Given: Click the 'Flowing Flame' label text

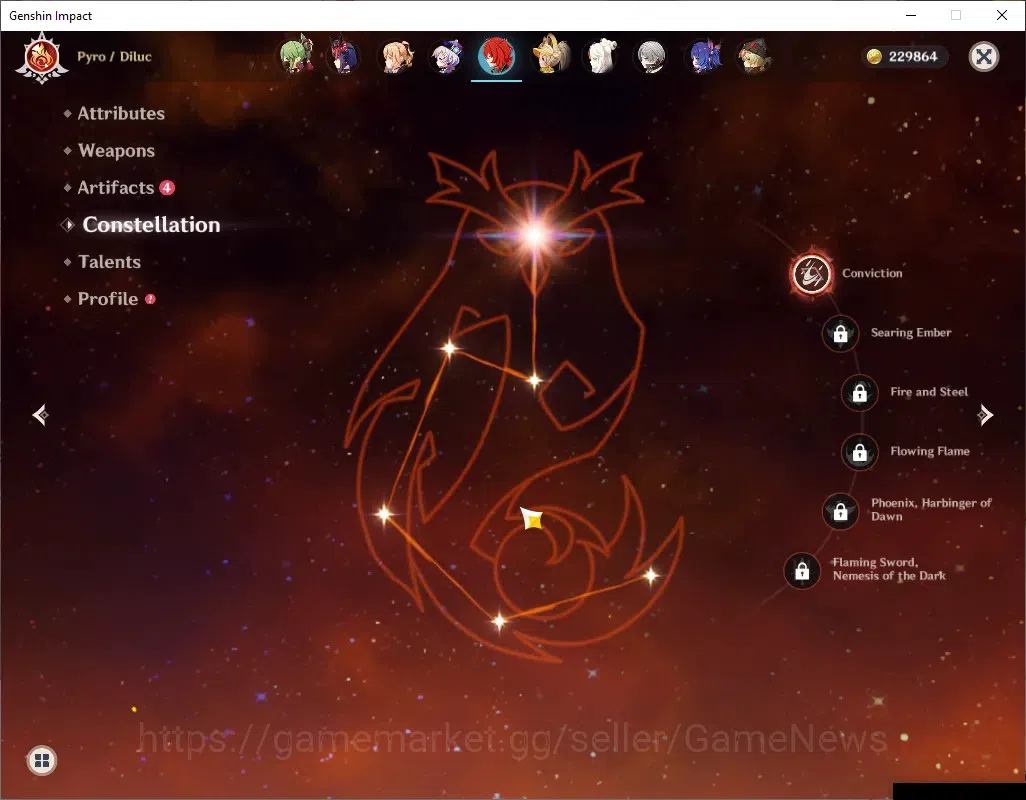Looking at the screenshot, I should click(930, 451).
